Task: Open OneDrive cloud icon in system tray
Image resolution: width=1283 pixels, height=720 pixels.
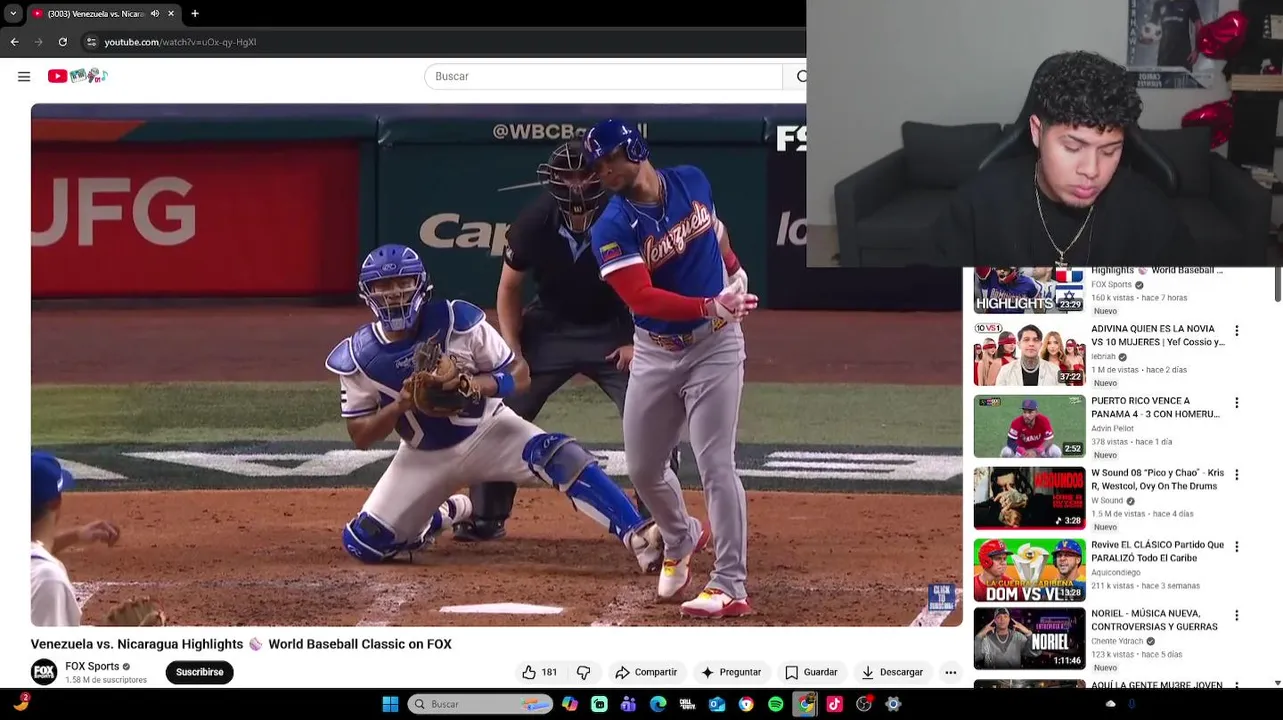Action: (1111, 704)
